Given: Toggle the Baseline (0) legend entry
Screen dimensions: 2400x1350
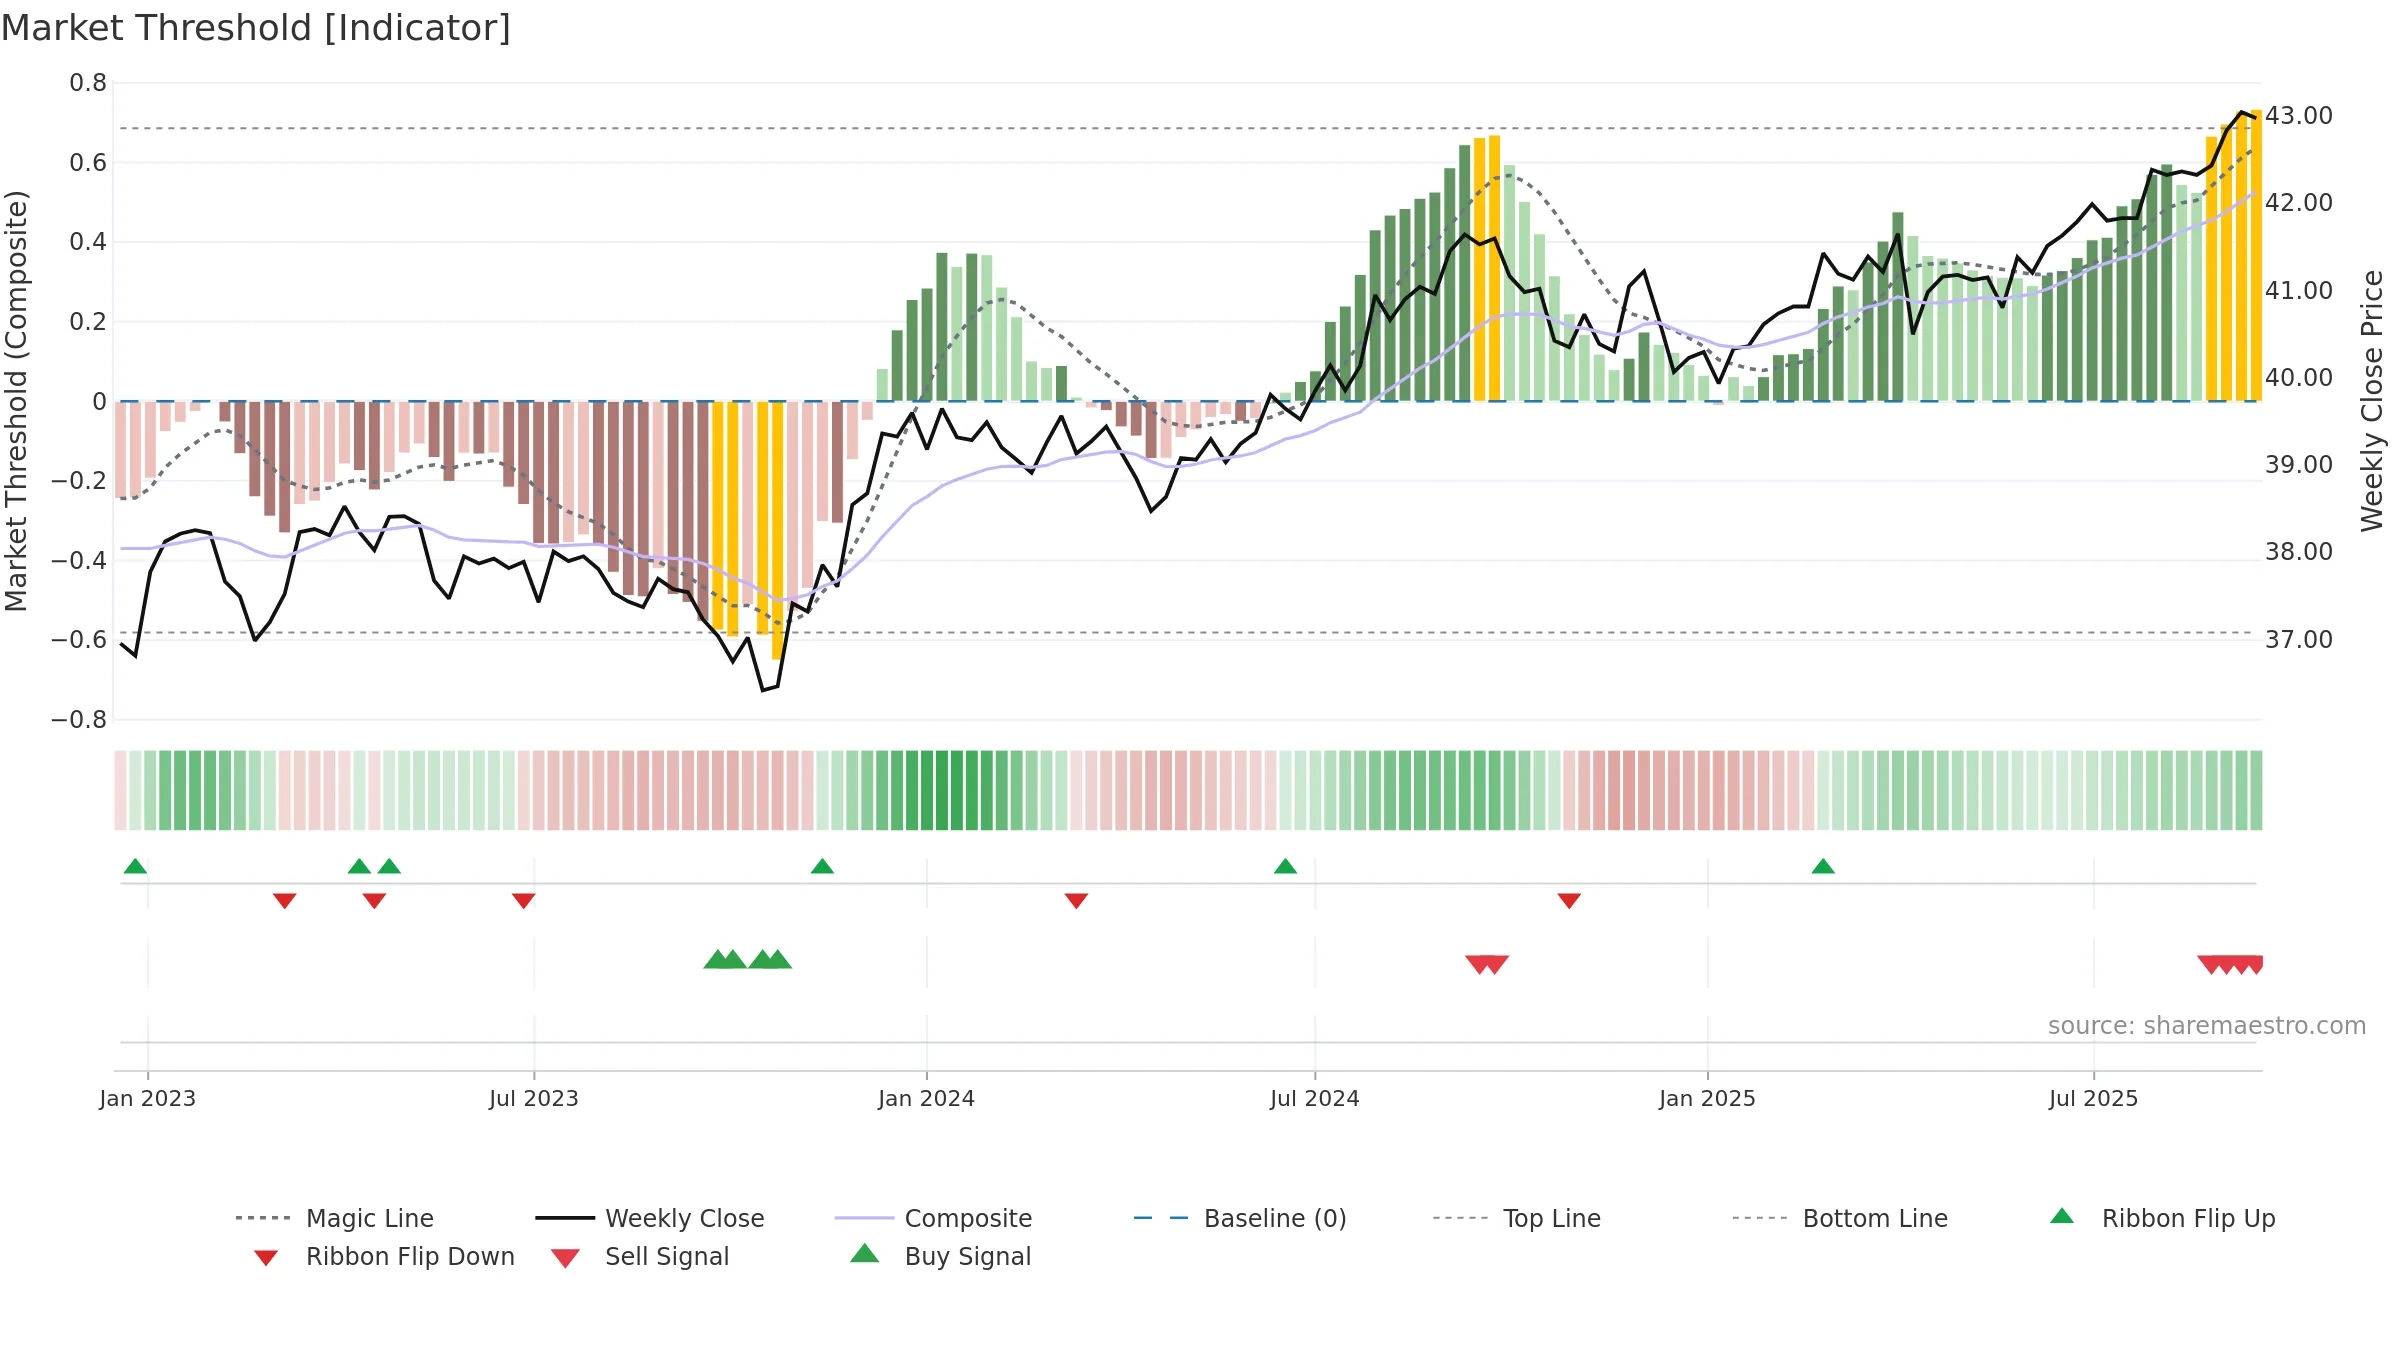Looking at the screenshot, I should (1240, 1218).
